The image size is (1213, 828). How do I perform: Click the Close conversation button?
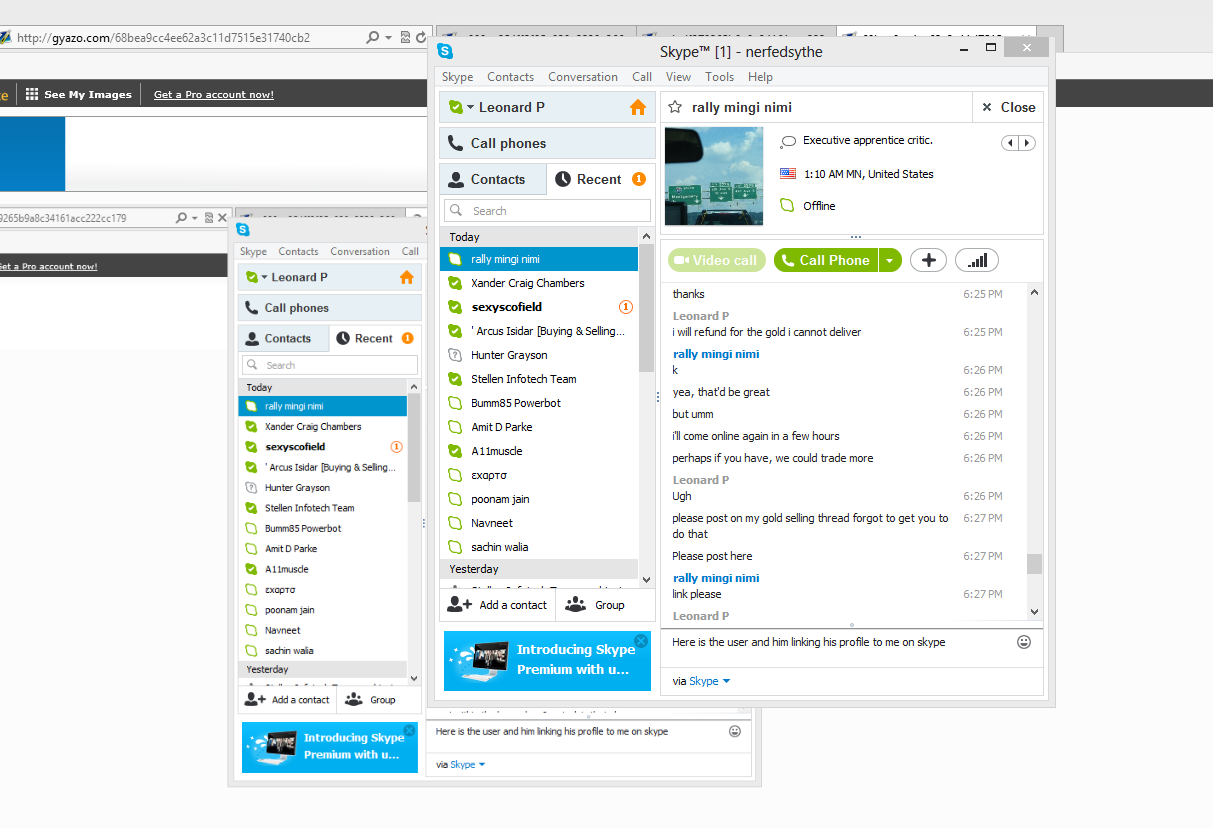(1008, 107)
